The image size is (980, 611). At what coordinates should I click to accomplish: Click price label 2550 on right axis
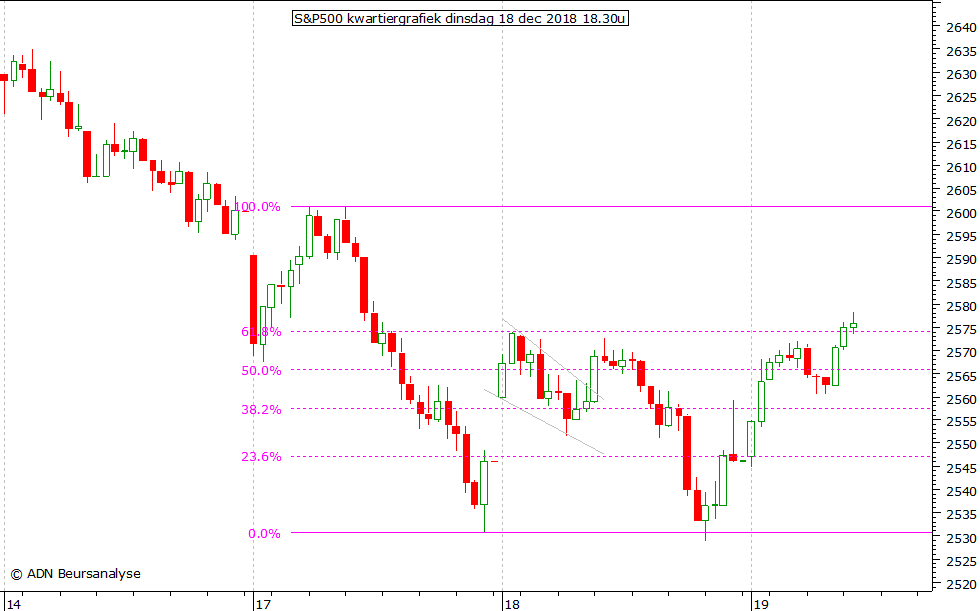[961, 445]
